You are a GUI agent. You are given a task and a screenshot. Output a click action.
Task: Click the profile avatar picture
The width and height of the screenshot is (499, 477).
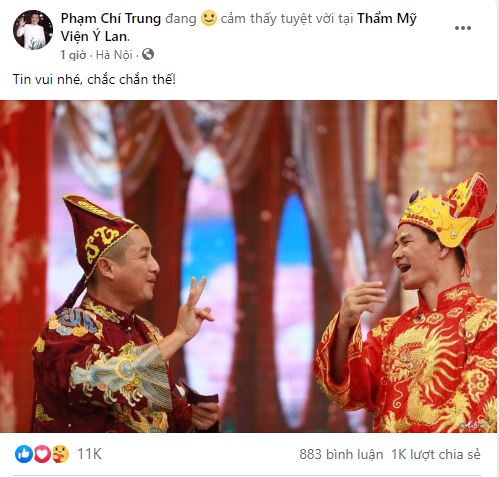tap(33, 30)
